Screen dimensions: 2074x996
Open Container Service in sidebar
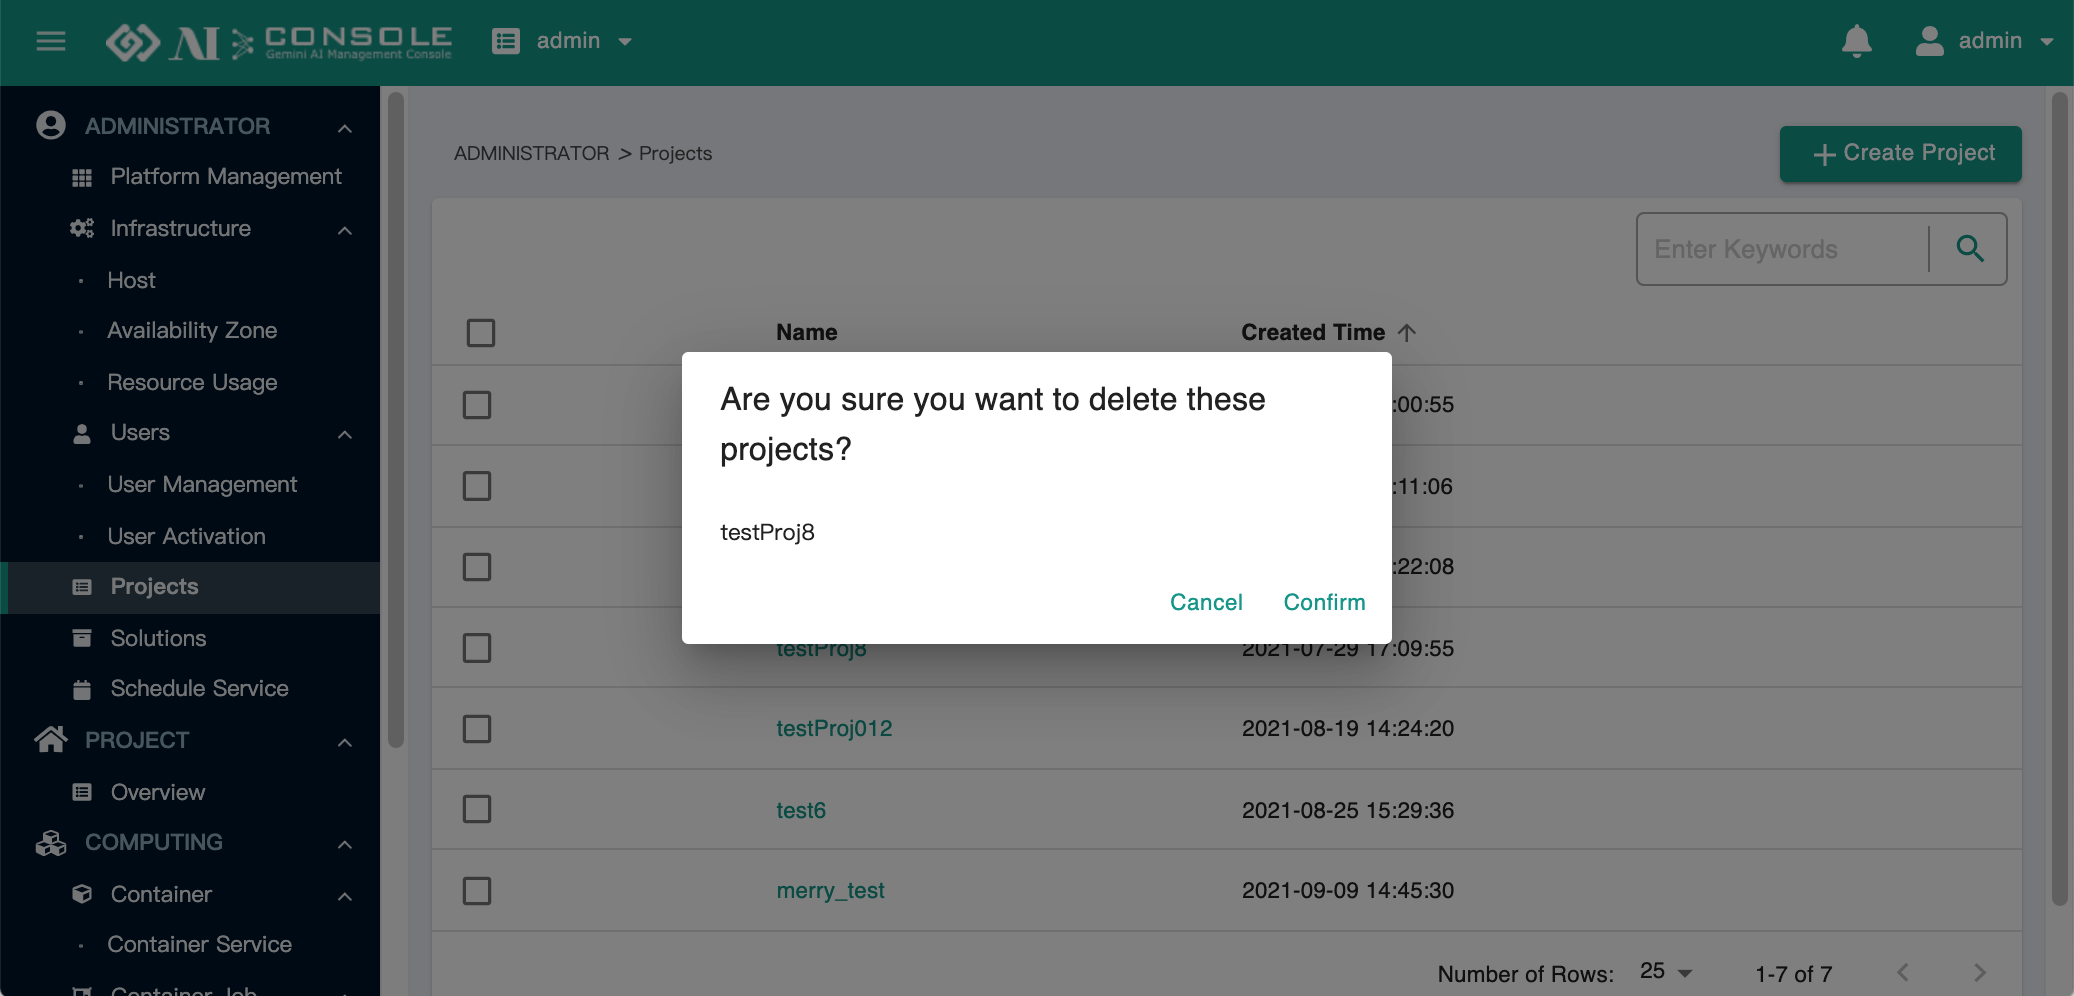(199, 944)
